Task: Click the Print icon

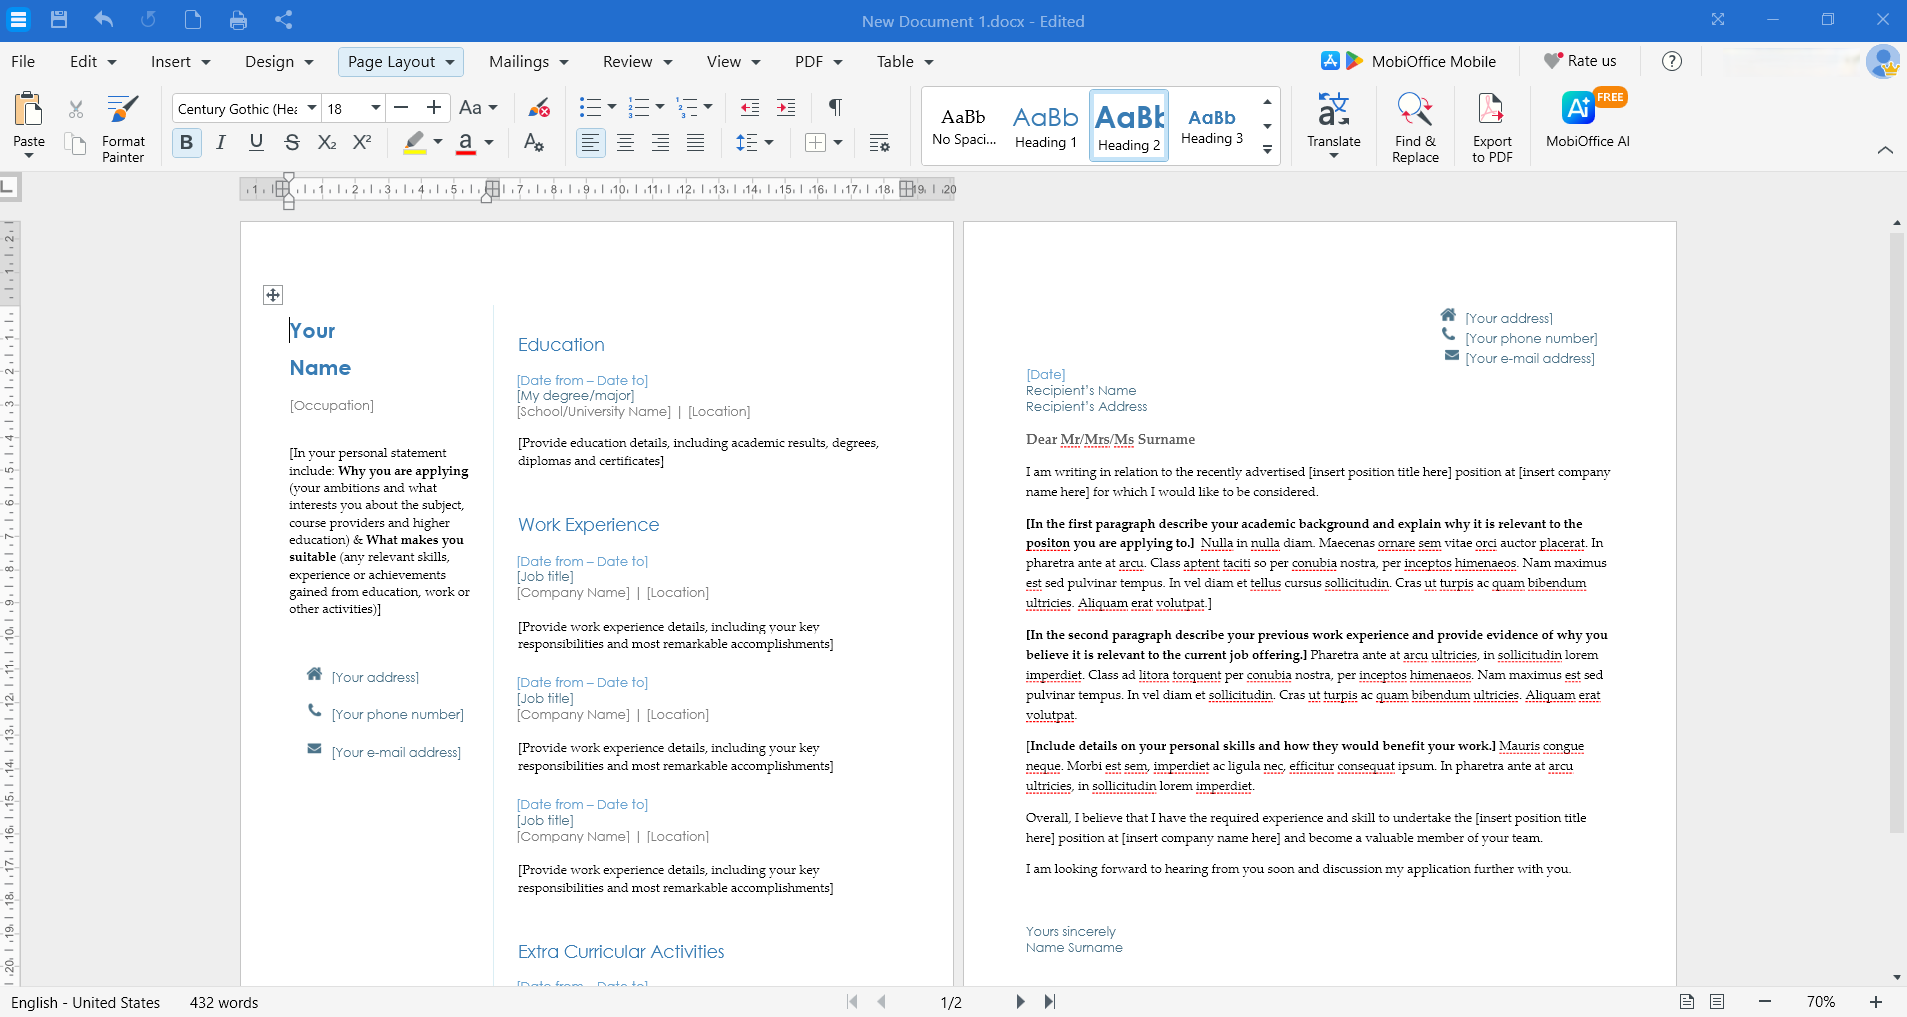Action: click(238, 20)
